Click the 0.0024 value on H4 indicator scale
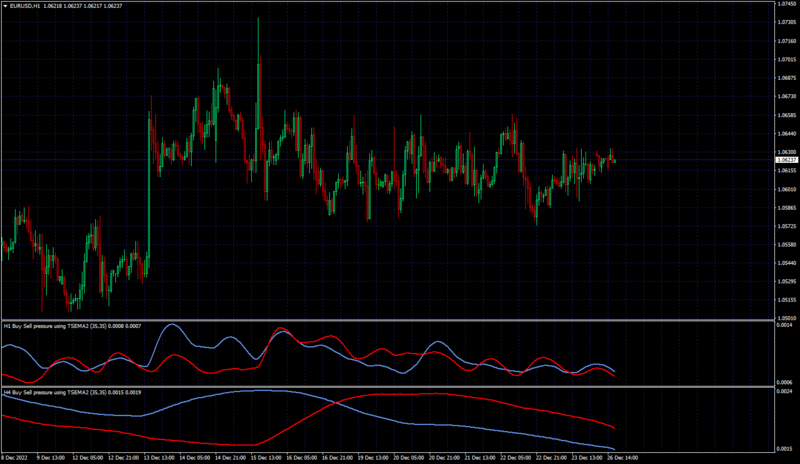The height and width of the screenshot is (464, 800). (x=785, y=392)
